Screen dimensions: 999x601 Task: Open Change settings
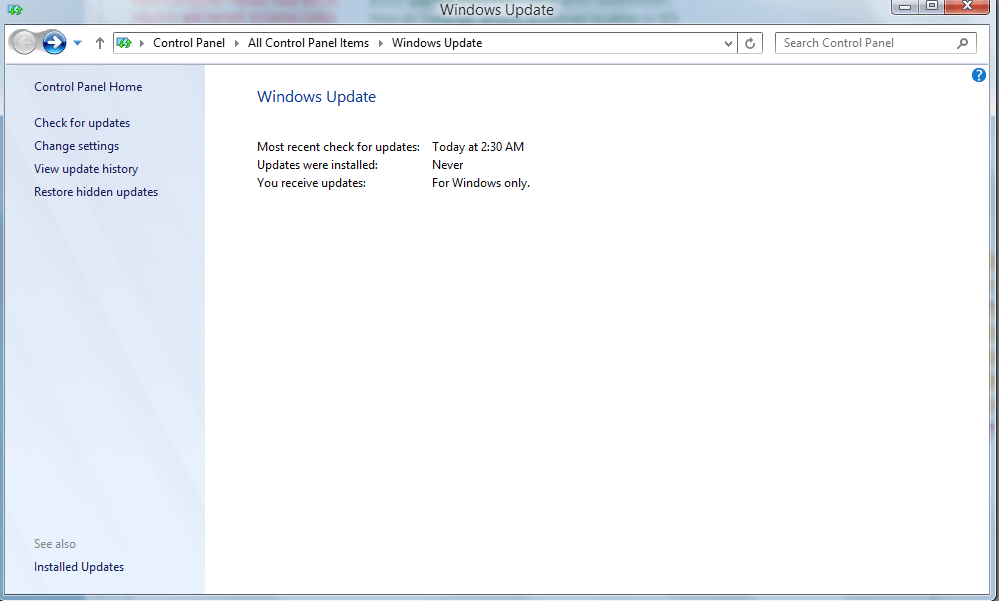tap(76, 146)
